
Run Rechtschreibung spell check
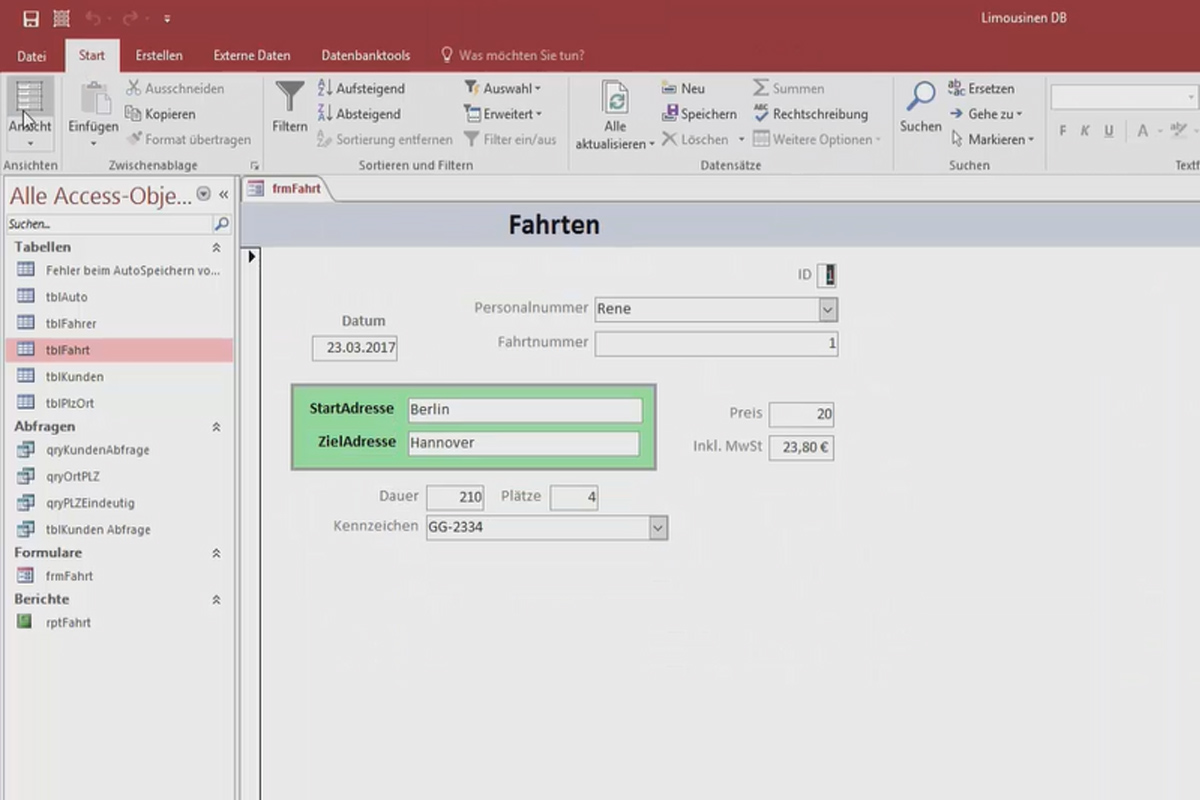tap(811, 114)
